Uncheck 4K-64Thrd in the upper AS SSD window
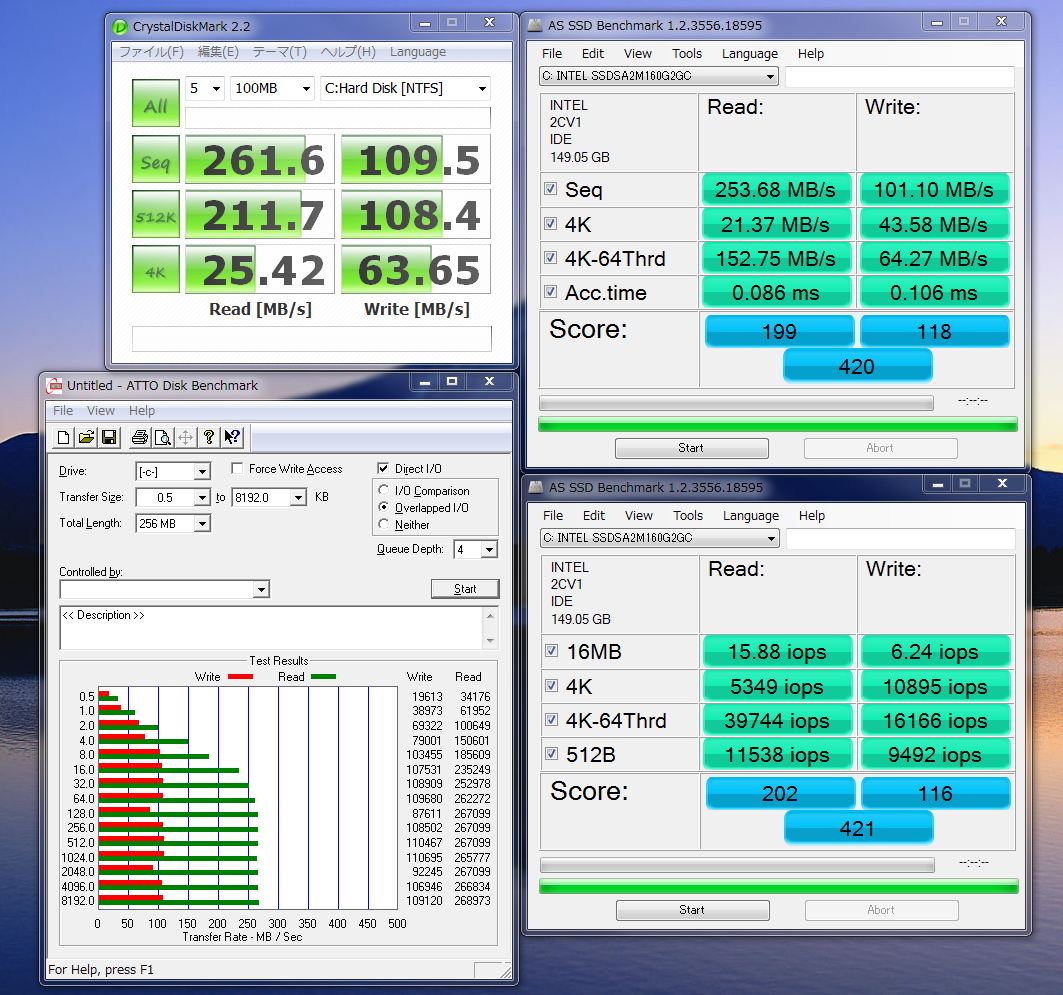This screenshot has height=995, width=1063. (x=550, y=258)
